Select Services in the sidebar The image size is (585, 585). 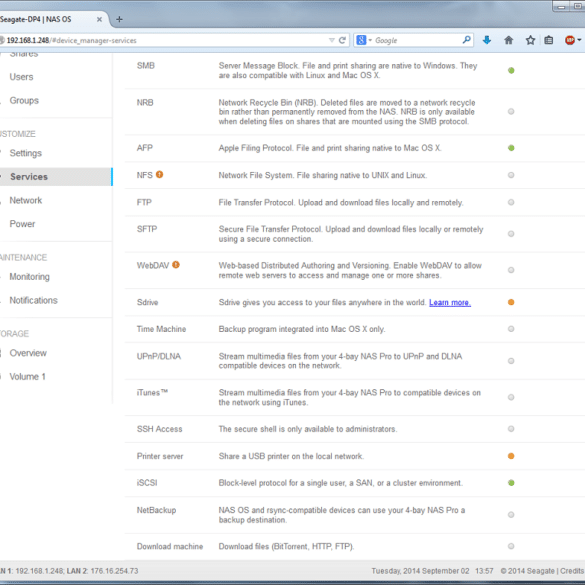56,177
